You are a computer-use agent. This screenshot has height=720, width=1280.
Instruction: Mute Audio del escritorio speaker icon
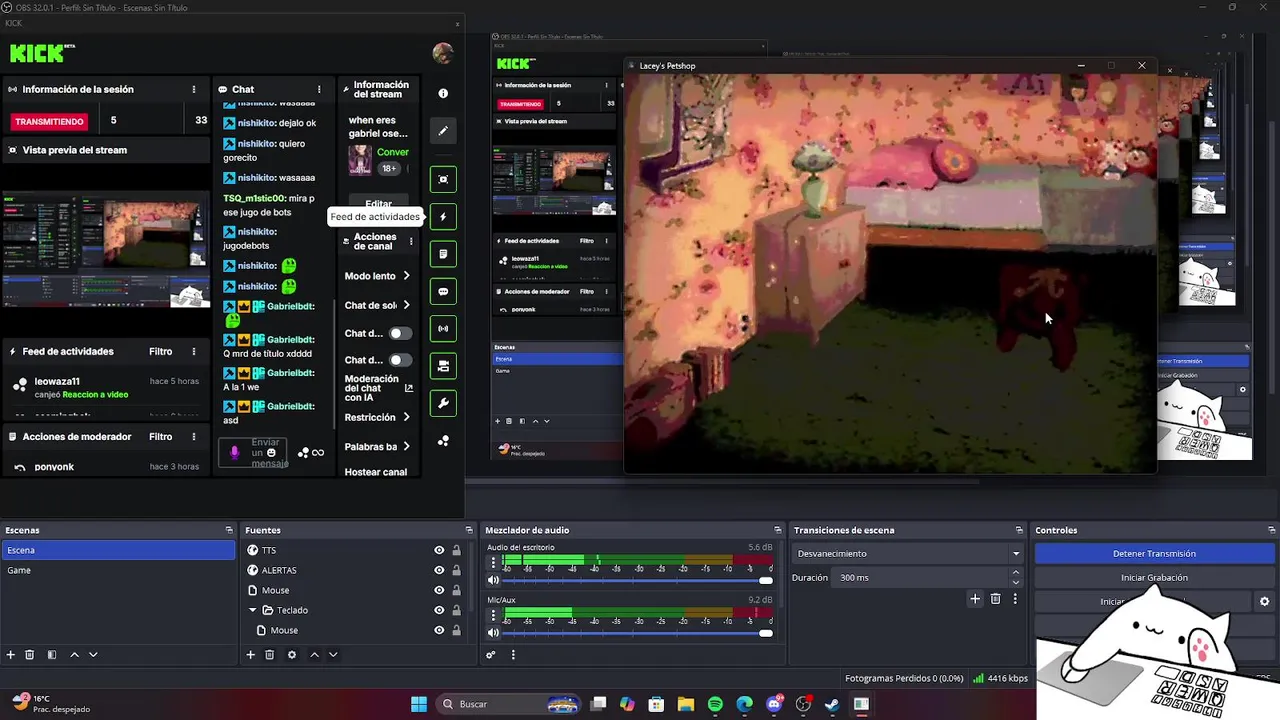tap(493, 580)
